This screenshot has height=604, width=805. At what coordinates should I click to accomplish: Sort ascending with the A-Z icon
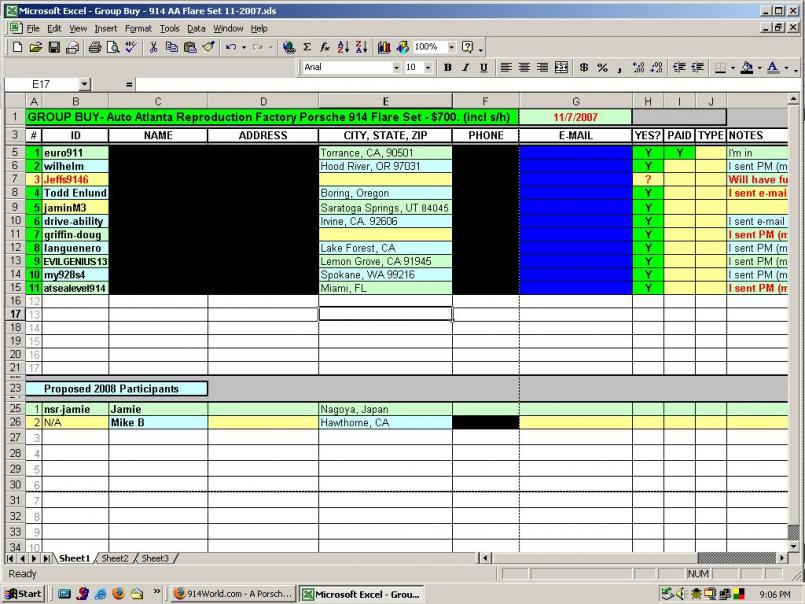342,46
